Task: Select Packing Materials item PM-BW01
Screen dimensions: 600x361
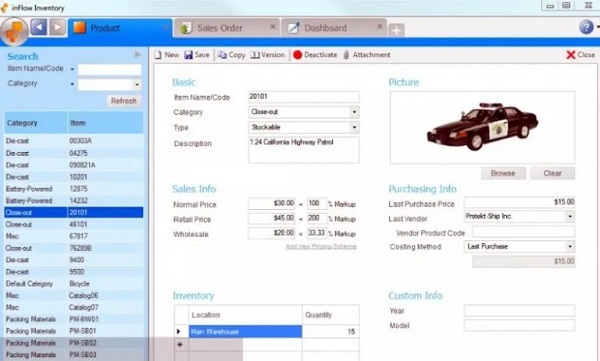Action: (x=74, y=319)
